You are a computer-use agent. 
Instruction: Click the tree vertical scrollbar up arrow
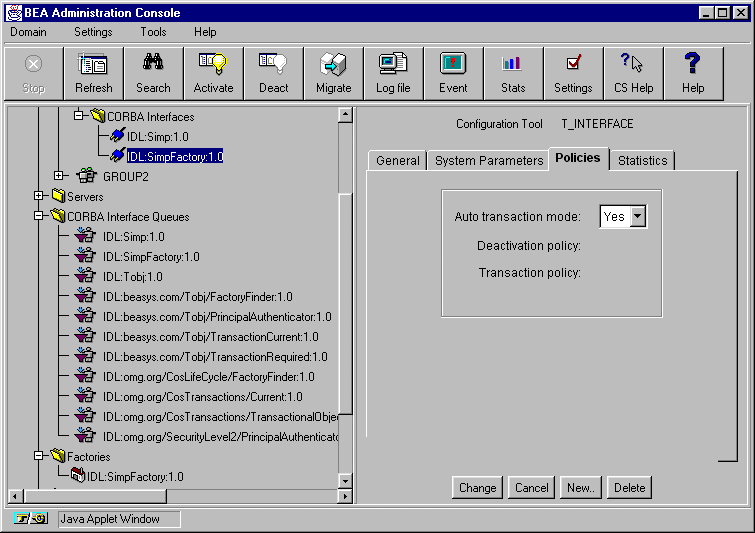[345, 115]
